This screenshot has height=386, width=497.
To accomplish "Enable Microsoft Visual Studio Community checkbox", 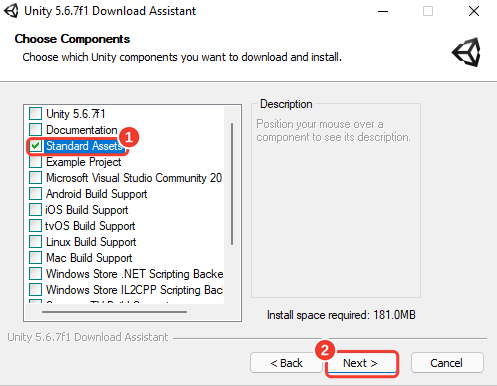I will (x=35, y=178).
